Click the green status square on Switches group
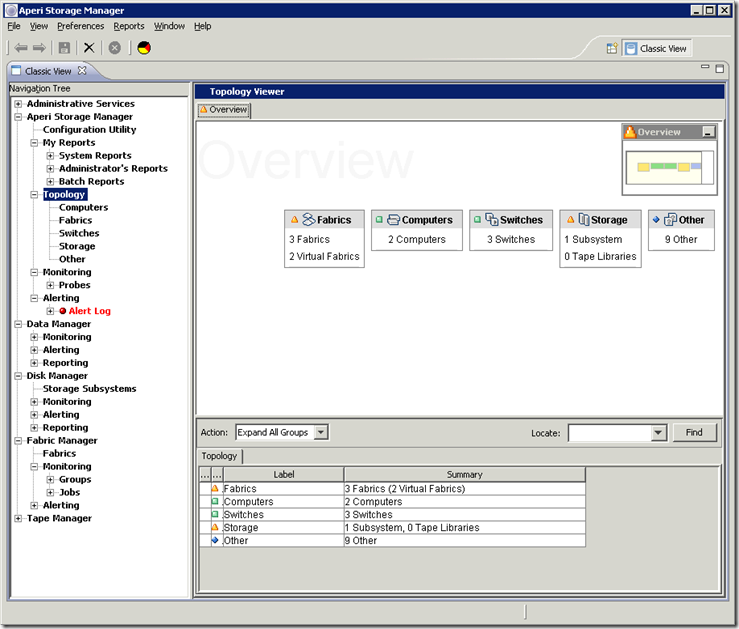The width and height of the screenshot is (739, 629). [477, 220]
